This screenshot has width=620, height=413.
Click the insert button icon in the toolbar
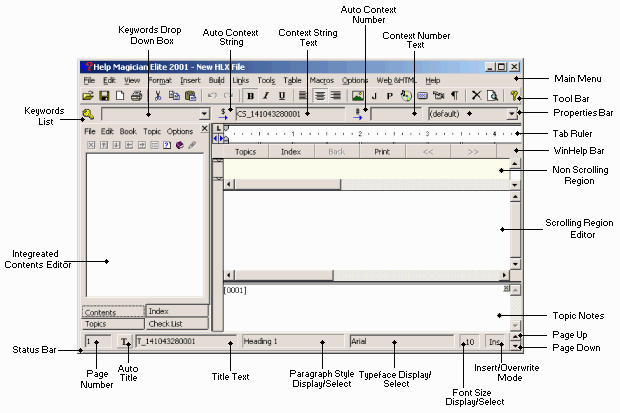click(422, 96)
